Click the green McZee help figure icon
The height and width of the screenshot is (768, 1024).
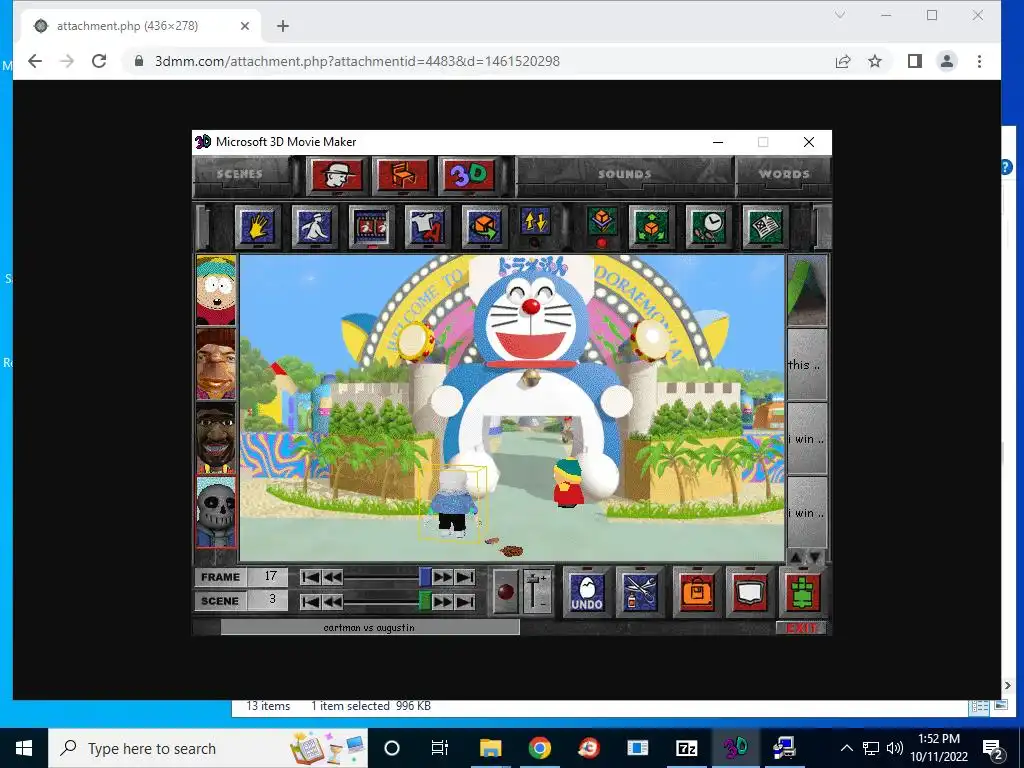tap(803, 592)
